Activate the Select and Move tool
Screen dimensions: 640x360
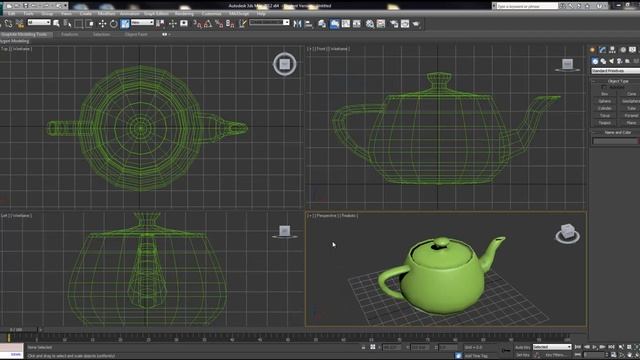(x=102, y=24)
